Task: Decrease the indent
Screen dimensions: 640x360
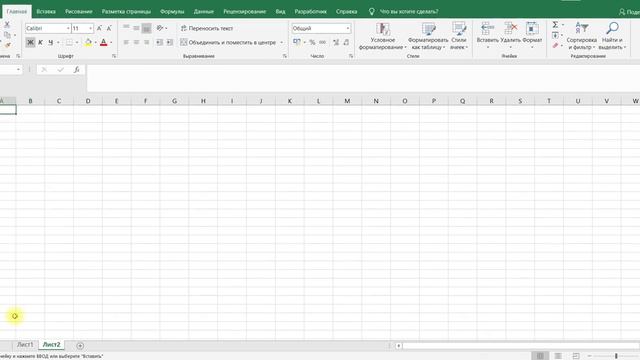Action: [160, 42]
